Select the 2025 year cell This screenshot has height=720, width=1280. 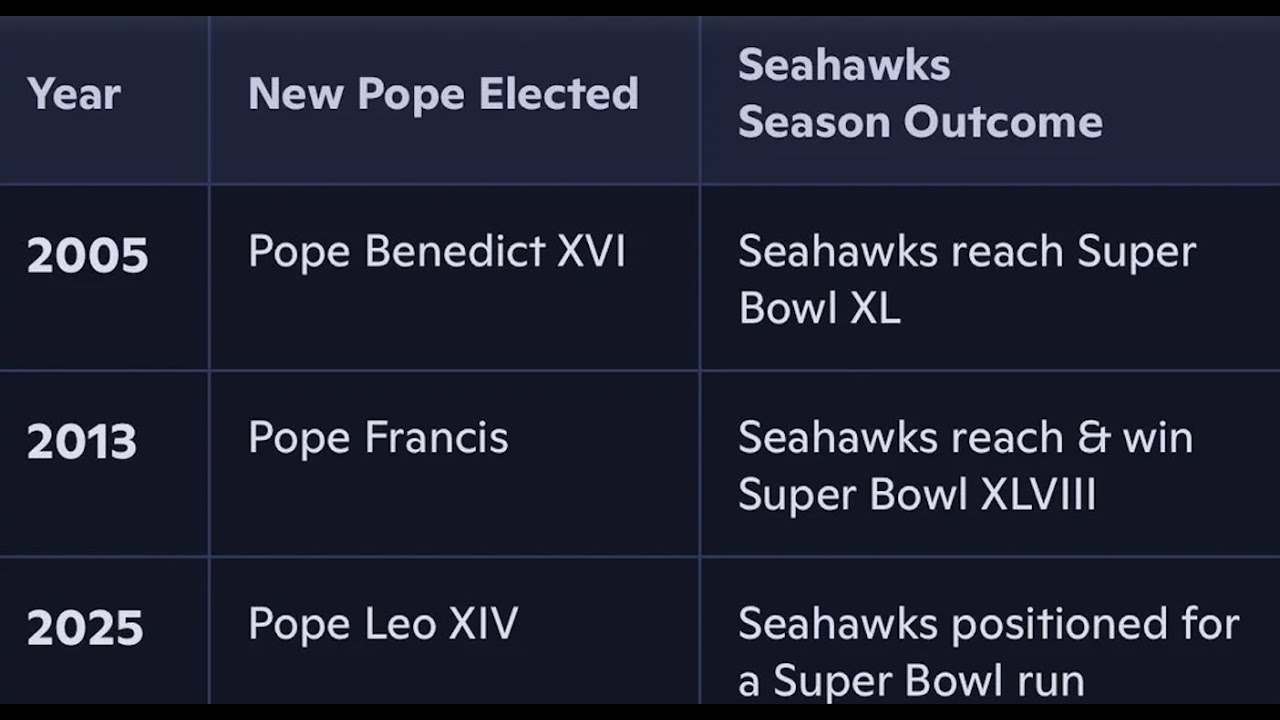[85, 628]
